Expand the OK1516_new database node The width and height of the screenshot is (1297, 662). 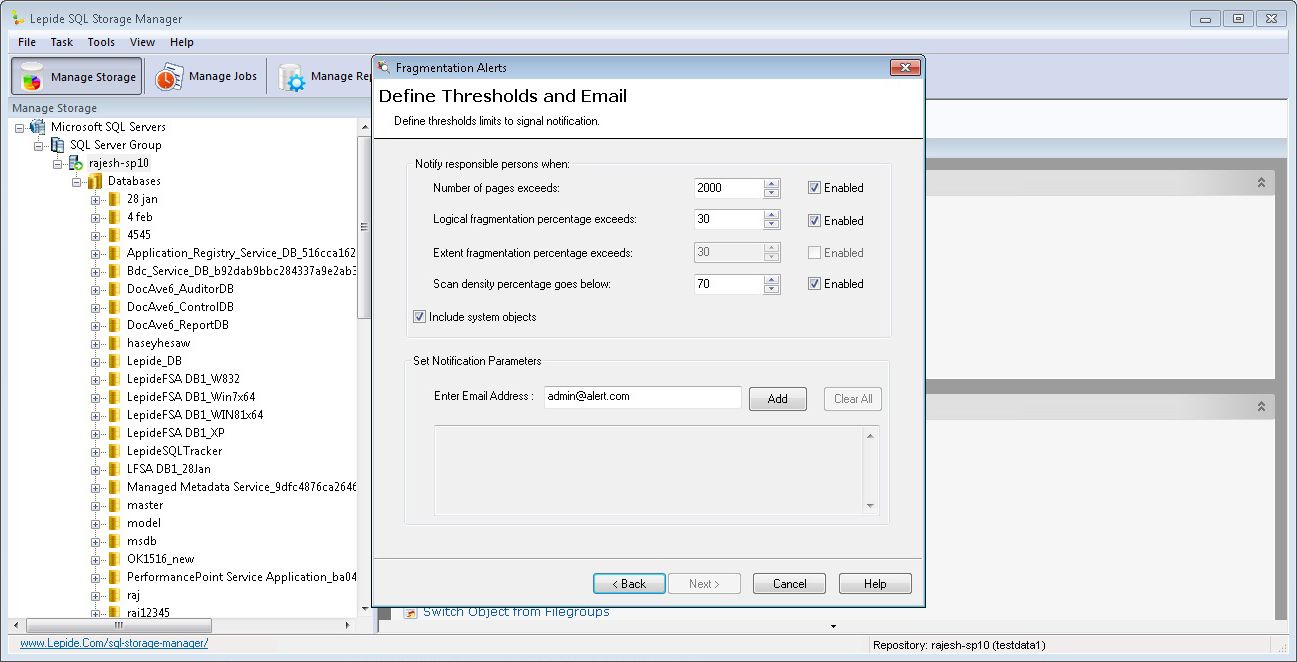96,559
